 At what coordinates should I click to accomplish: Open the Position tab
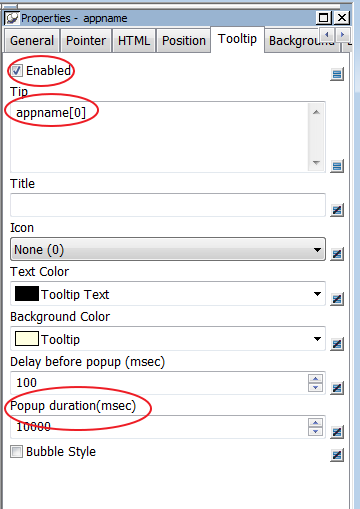184,41
